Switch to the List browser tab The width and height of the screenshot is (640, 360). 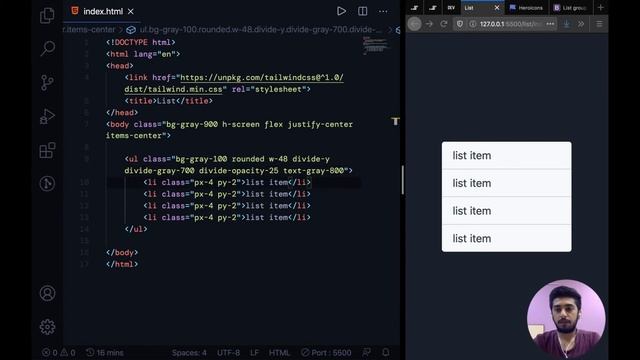pyautogui.click(x=482, y=8)
